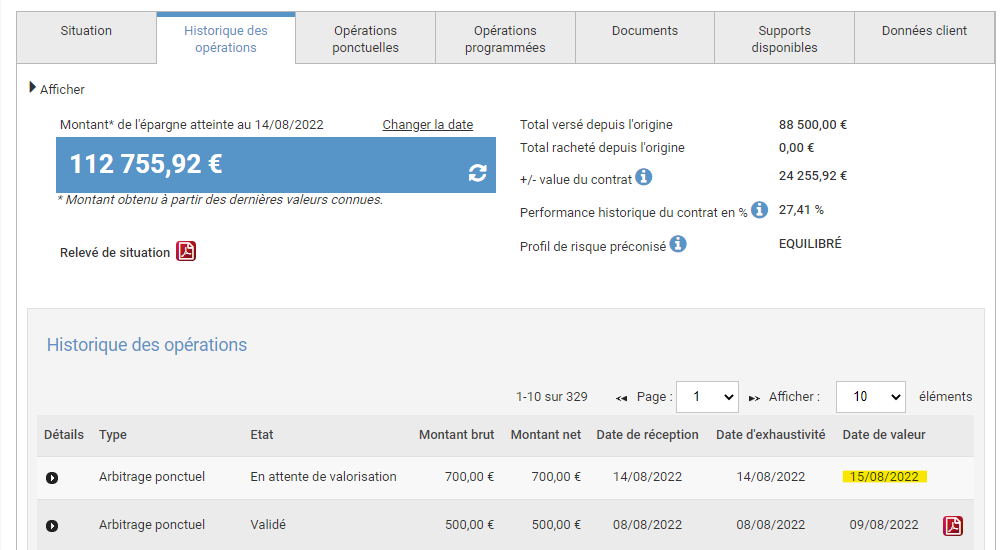Click info icon next to Profil de risque préconisé
Screen dimensions: 1001x550
[678, 244]
